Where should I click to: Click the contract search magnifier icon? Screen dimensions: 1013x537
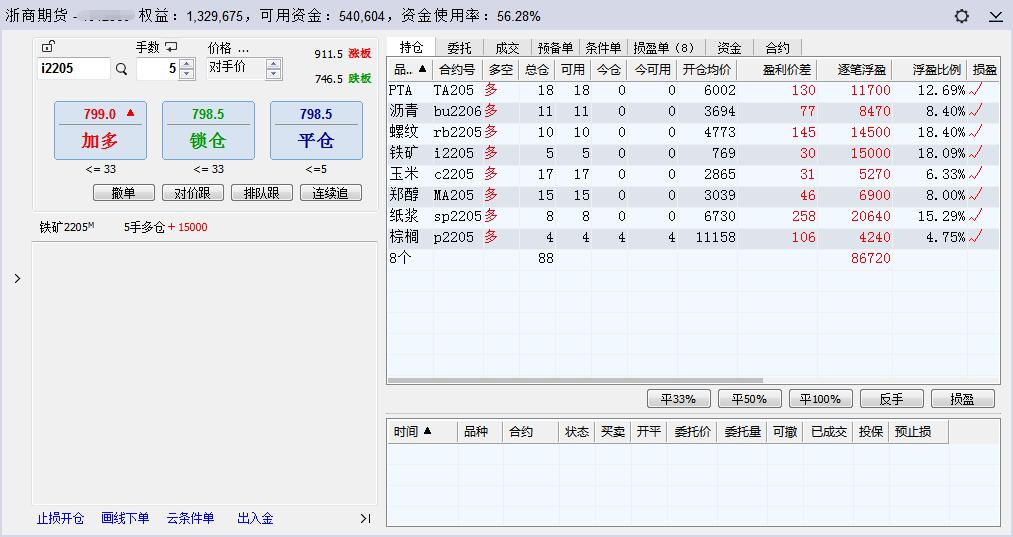coord(121,70)
